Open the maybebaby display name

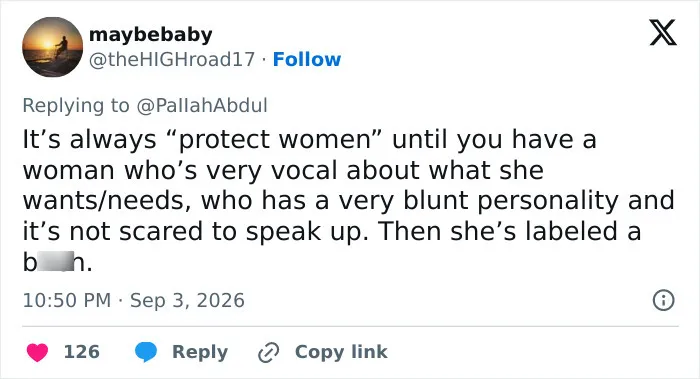pos(150,35)
